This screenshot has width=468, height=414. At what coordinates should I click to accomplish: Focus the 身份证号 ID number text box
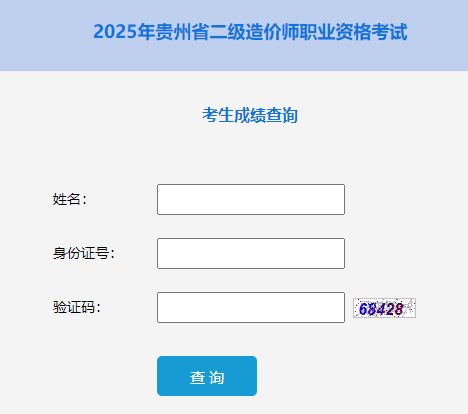pyautogui.click(x=251, y=253)
